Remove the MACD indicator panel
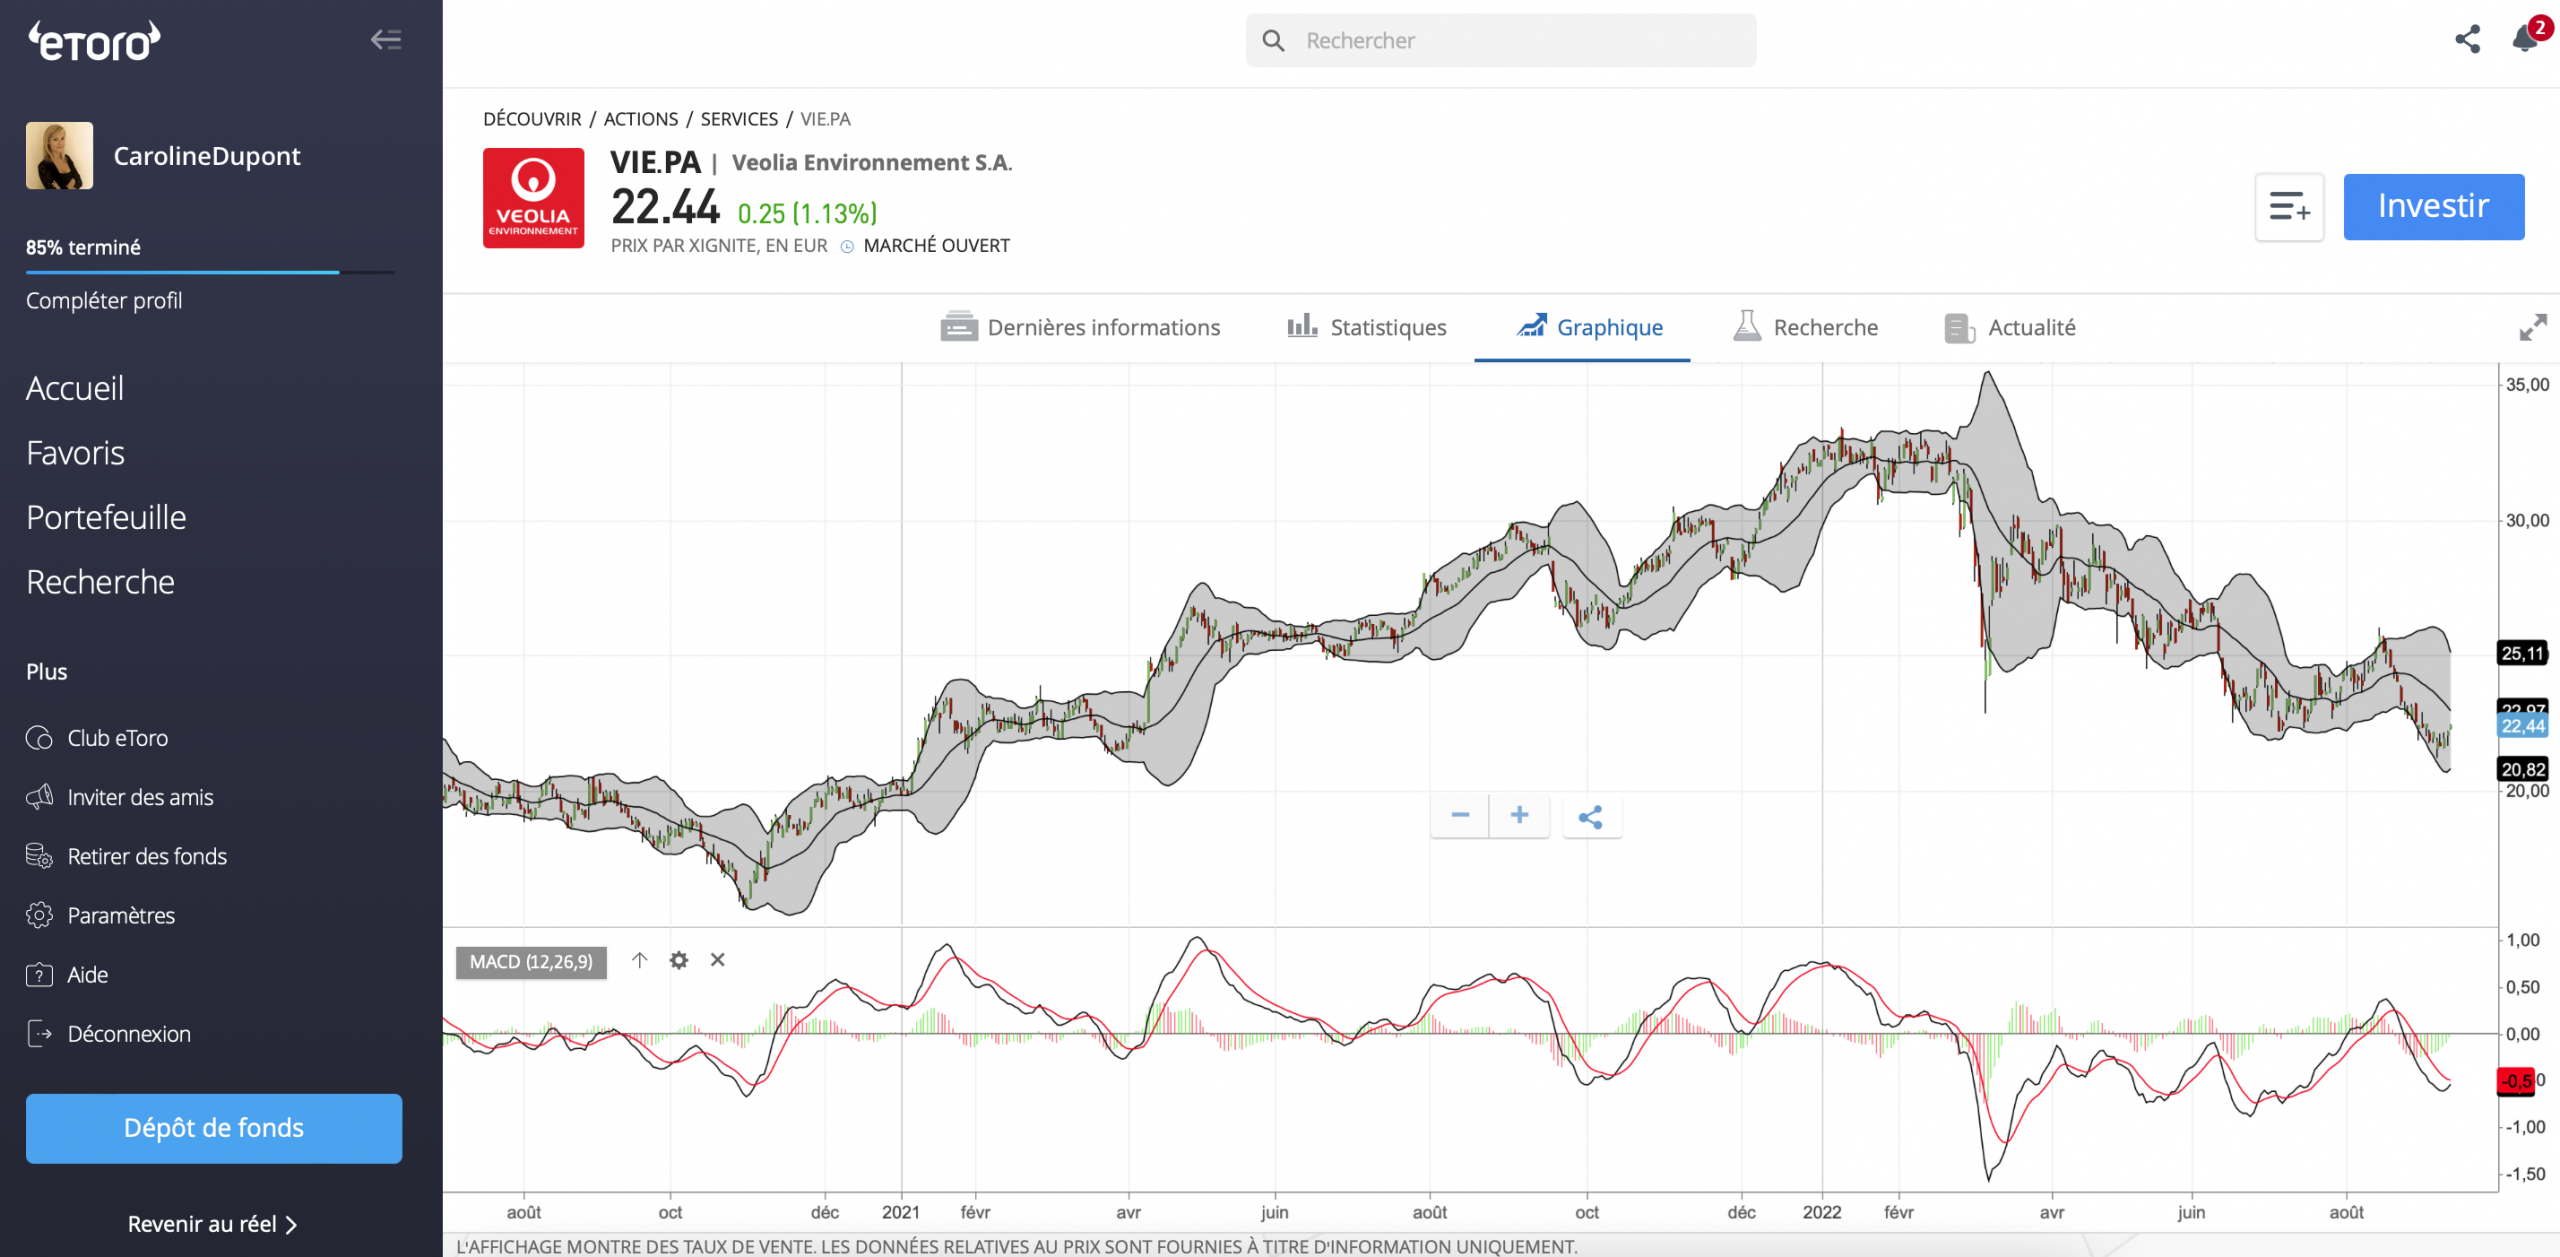This screenshot has width=2560, height=1257. tap(718, 960)
